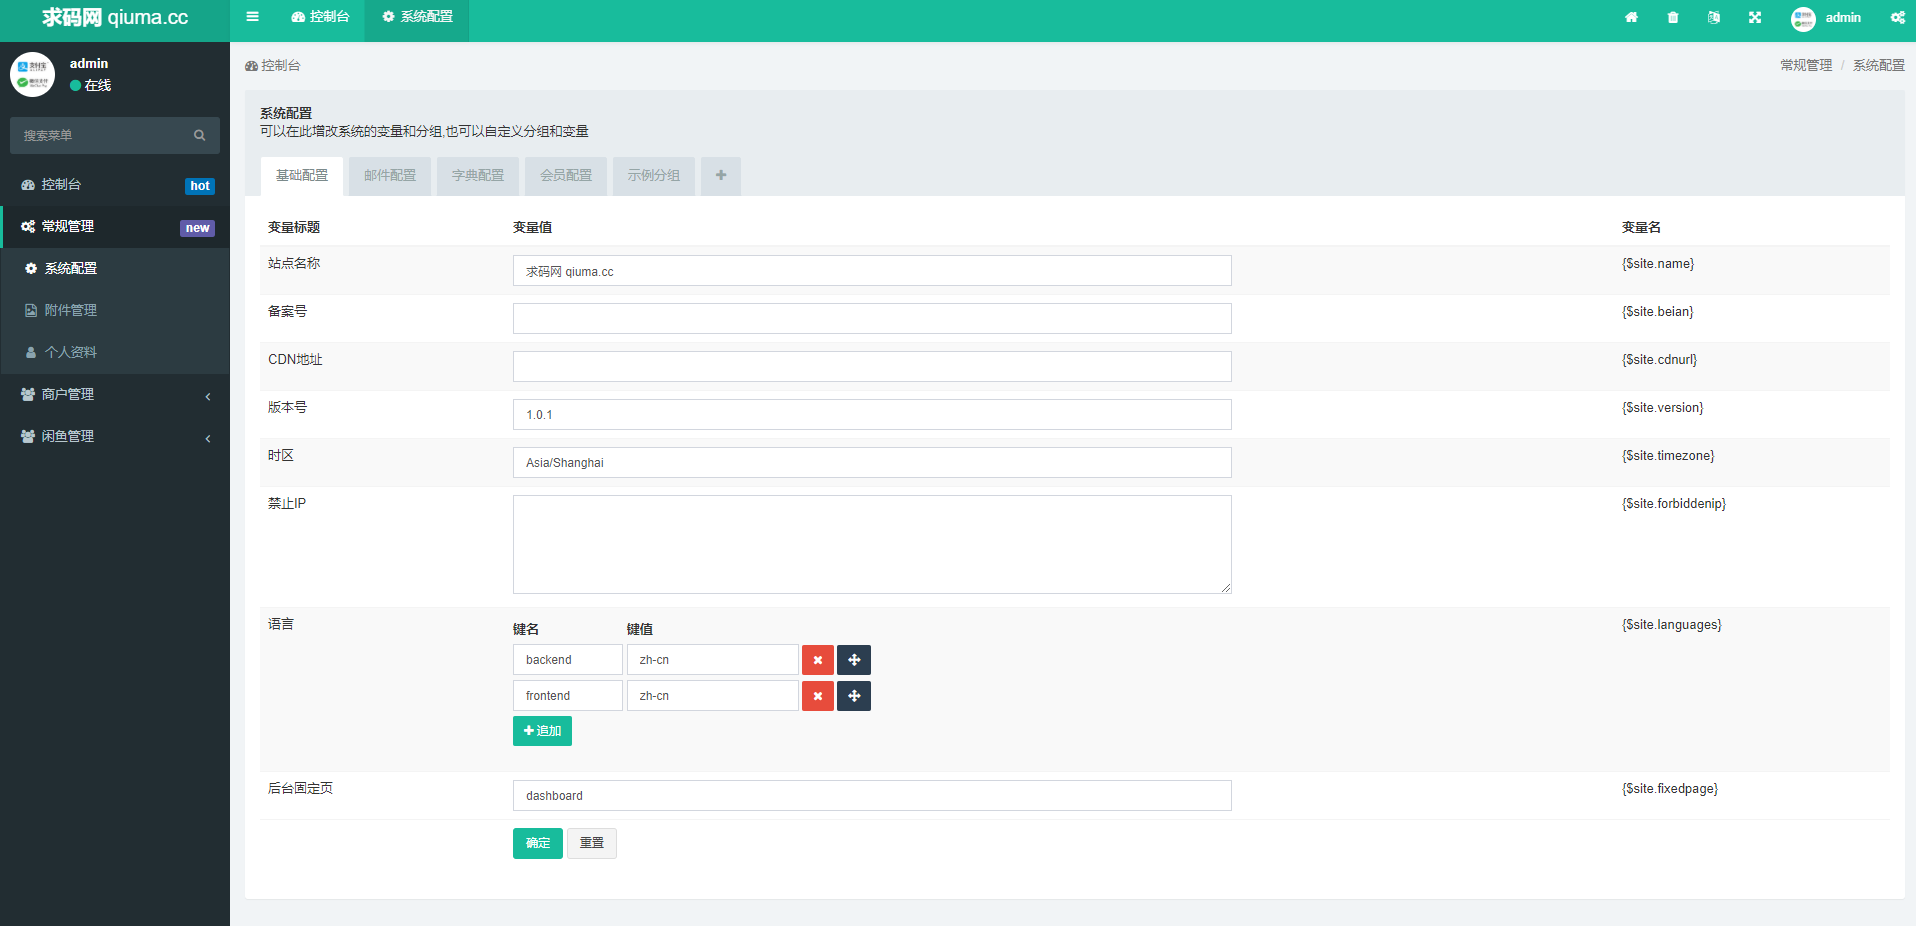This screenshot has height=926, width=1916.
Task: Switch to the 邮件配置 tab
Action: click(x=390, y=176)
